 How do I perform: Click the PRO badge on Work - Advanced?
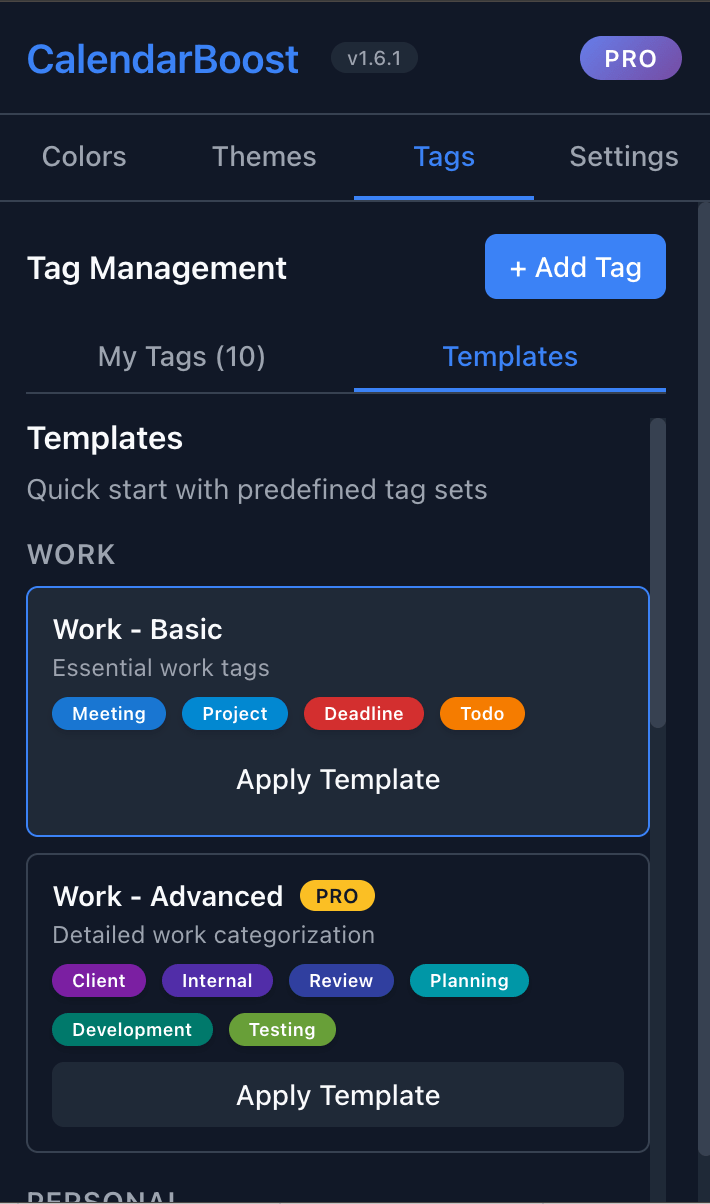tap(337, 895)
